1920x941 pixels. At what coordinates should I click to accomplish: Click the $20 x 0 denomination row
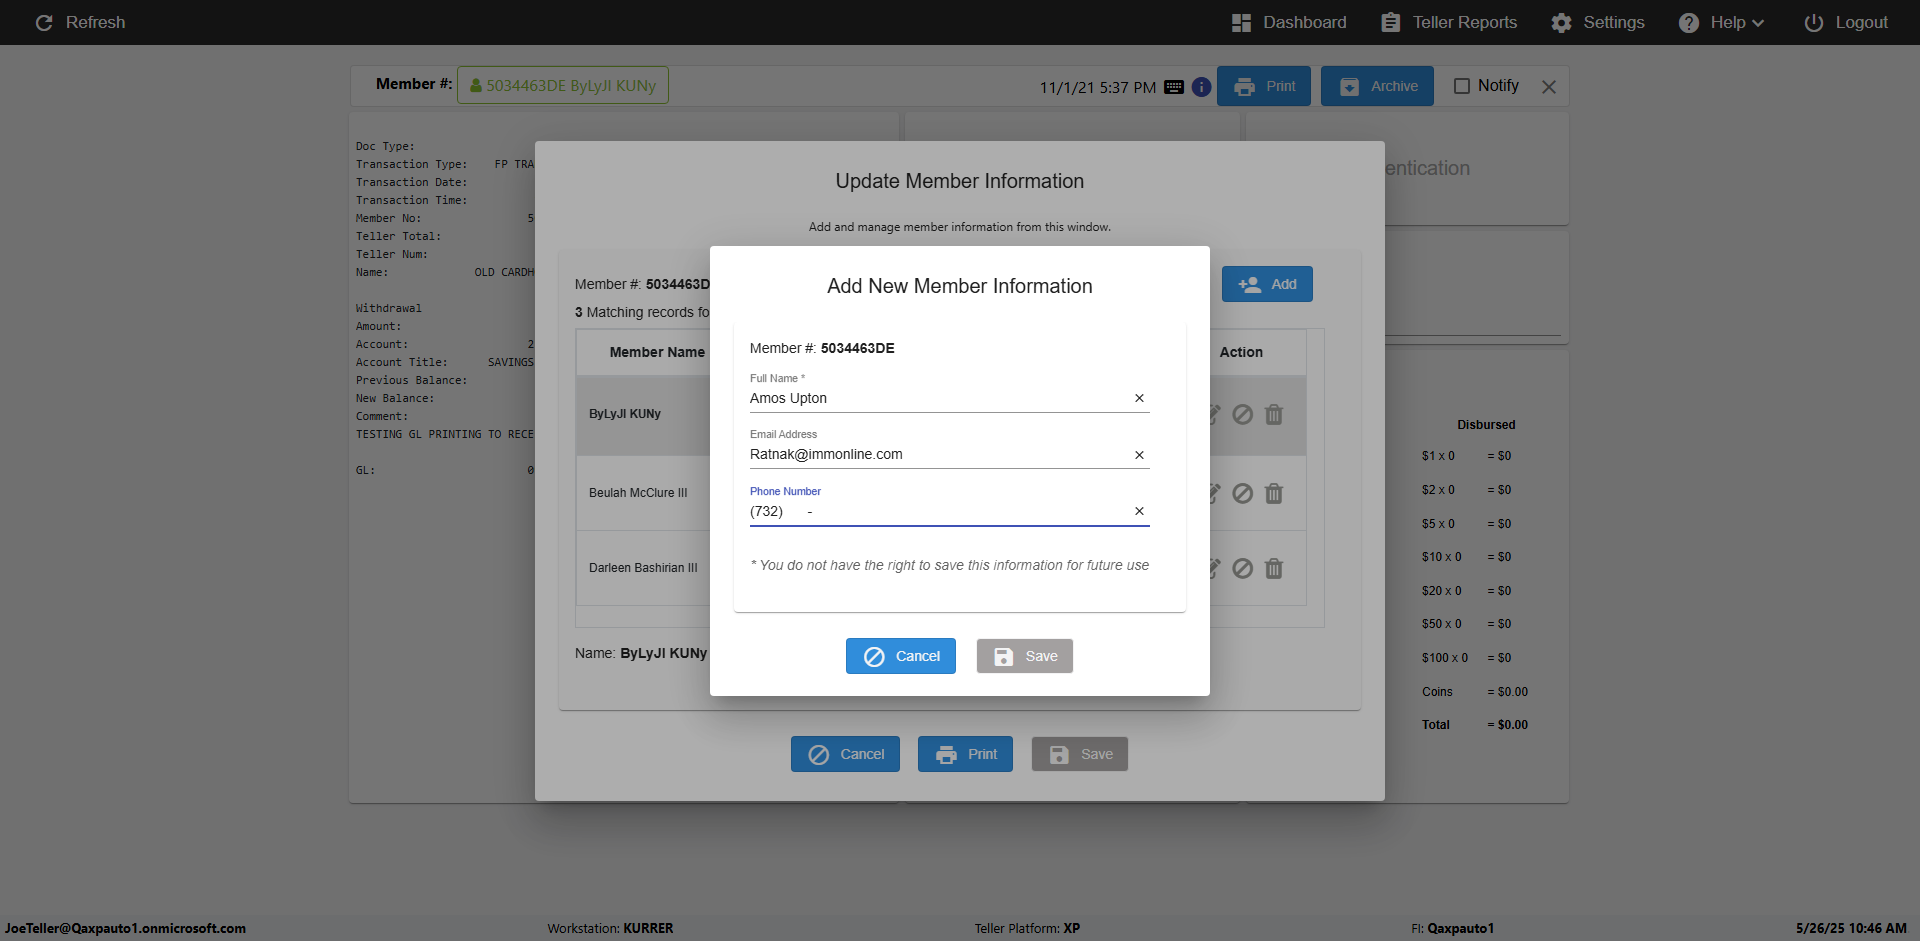click(x=1467, y=591)
